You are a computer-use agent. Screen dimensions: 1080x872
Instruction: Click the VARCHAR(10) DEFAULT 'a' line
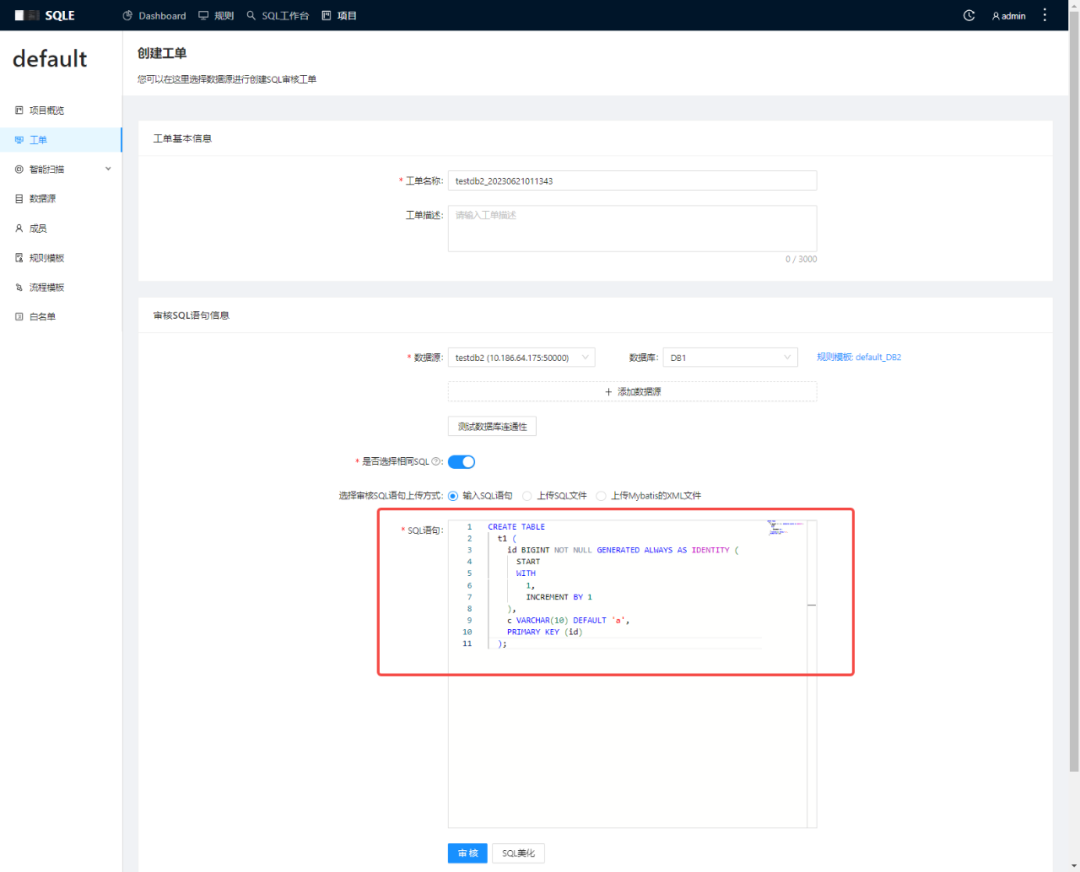pyautogui.click(x=569, y=620)
